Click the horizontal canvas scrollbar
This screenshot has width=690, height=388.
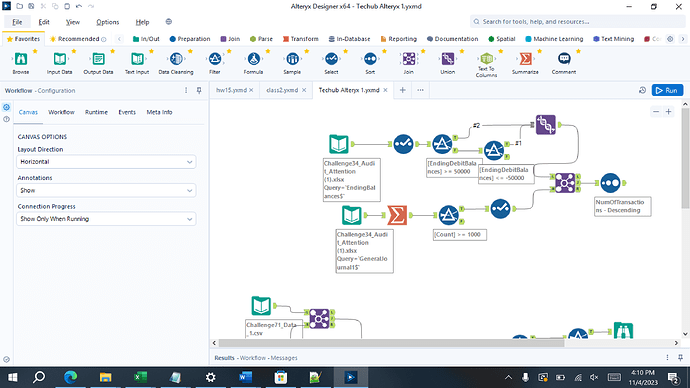(392, 343)
